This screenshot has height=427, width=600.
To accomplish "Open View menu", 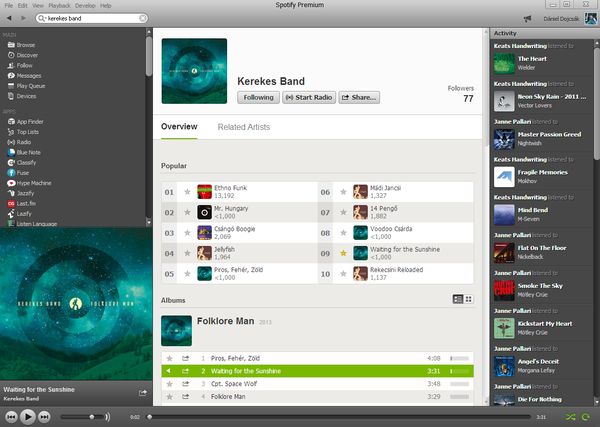I will point(38,5).
